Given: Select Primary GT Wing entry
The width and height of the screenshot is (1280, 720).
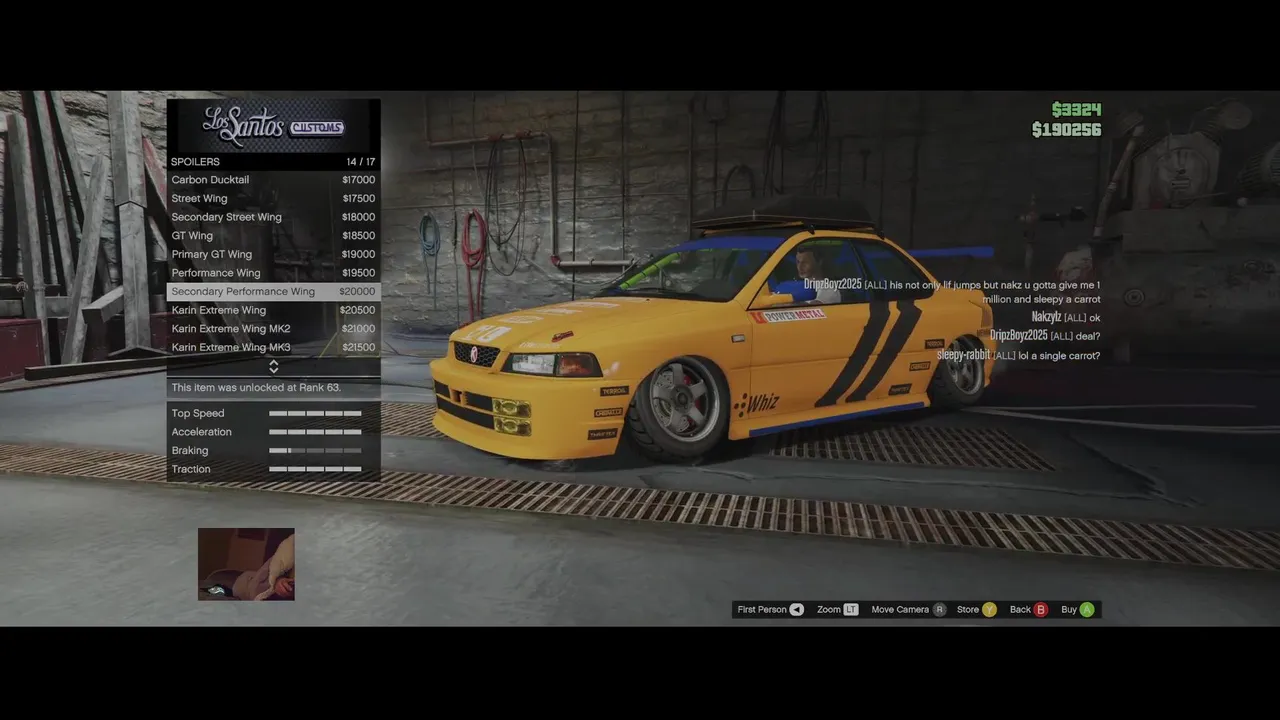Looking at the screenshot, I should tap(273, 254).
